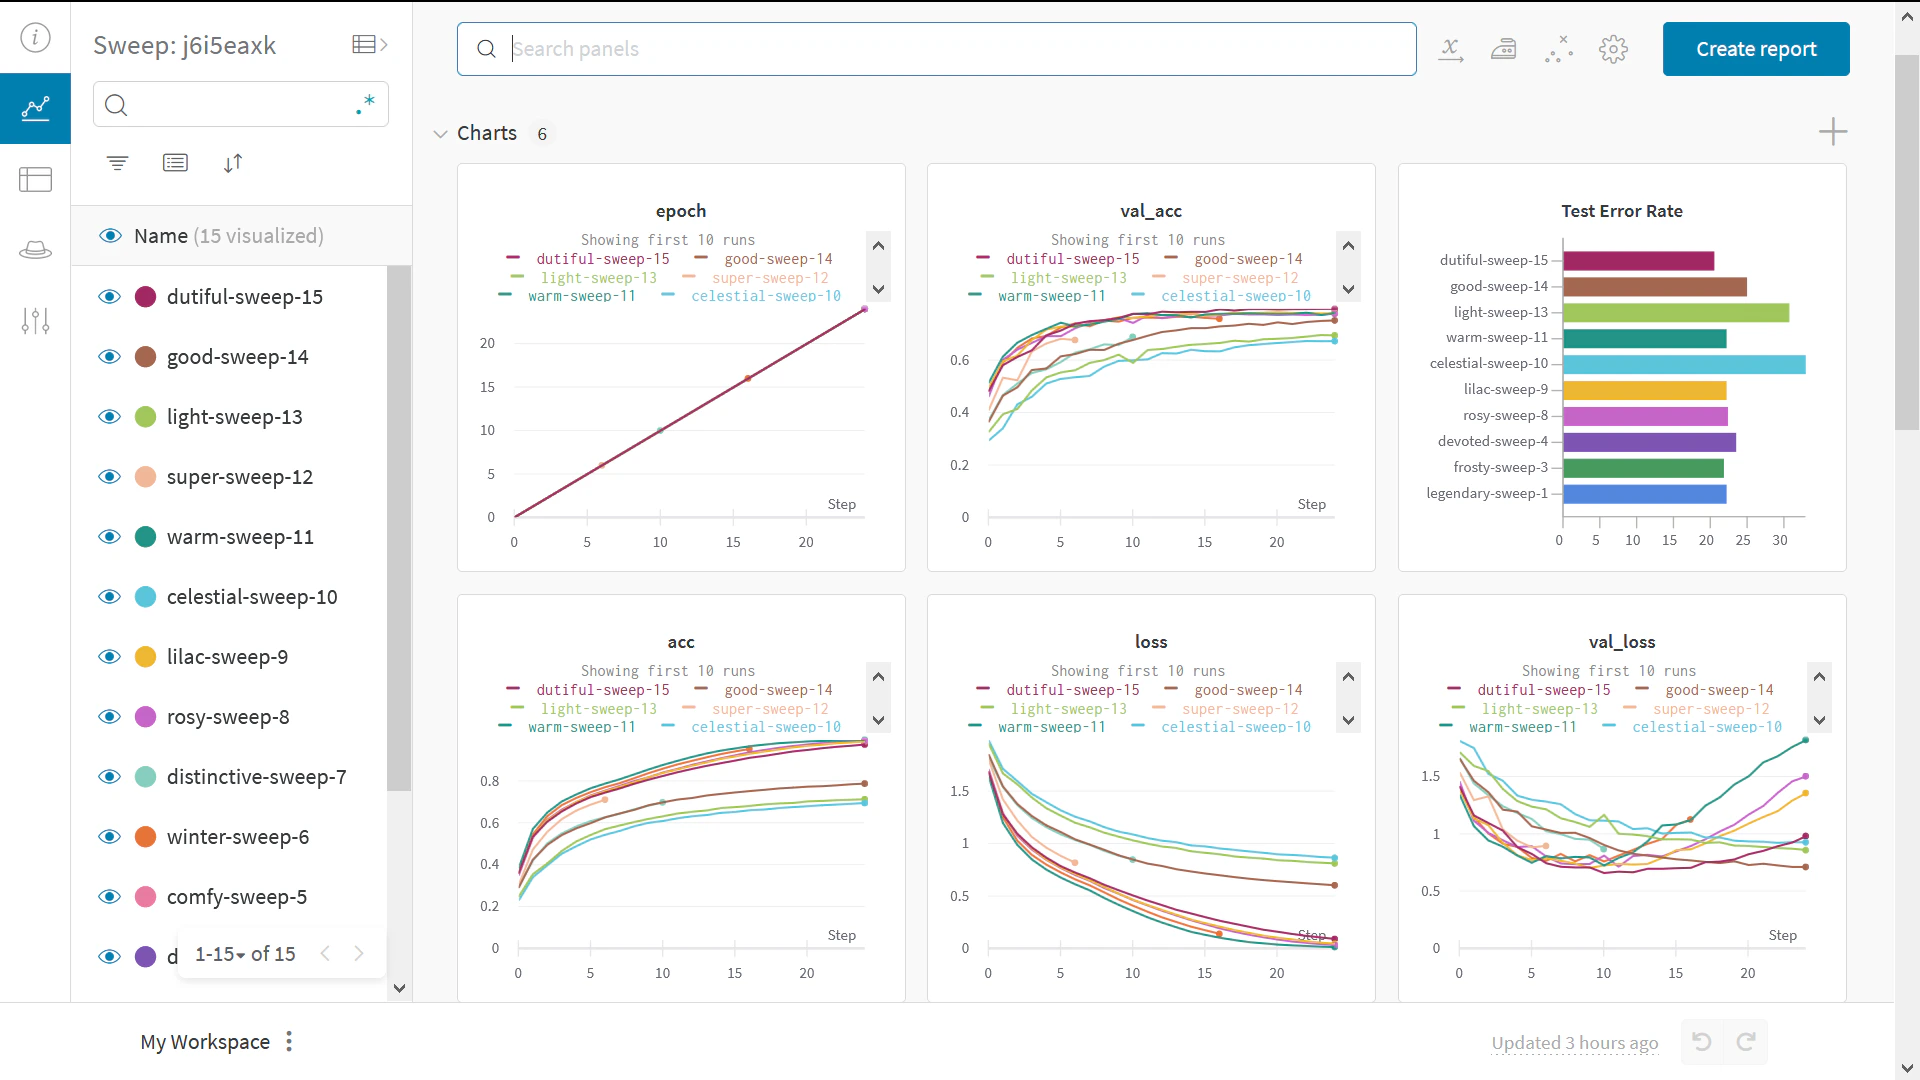Click the Create report button

(1756, 48)
